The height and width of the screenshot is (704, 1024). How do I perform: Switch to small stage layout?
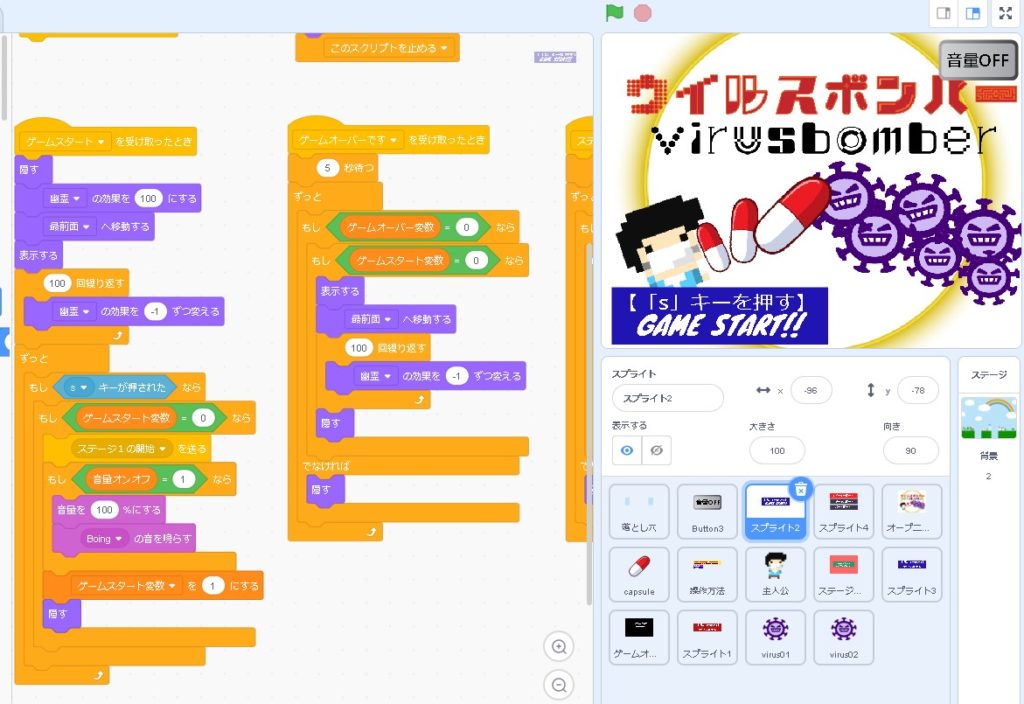coord(942,13)
